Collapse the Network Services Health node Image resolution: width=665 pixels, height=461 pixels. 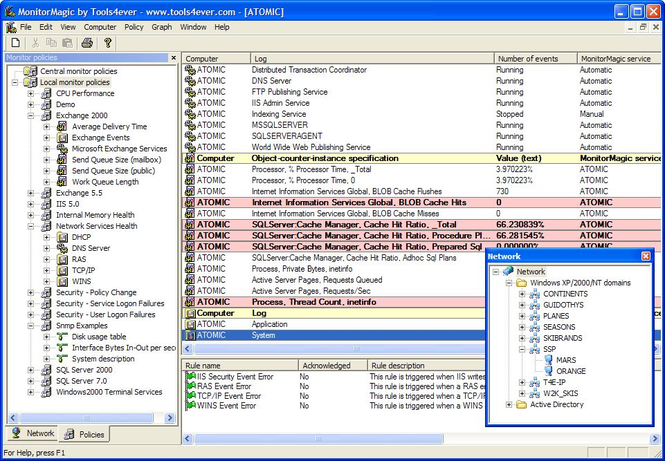(x=31, y=226)
